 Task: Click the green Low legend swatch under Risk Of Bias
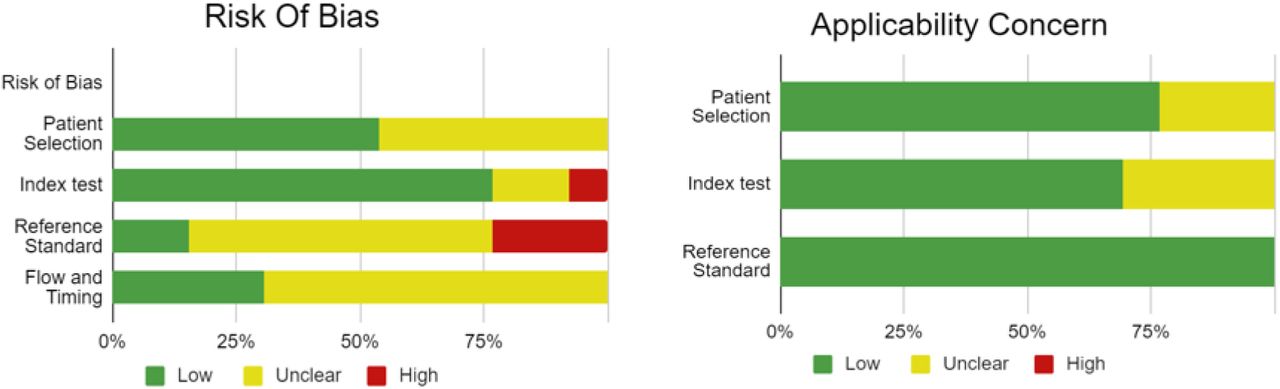(155, 375)
